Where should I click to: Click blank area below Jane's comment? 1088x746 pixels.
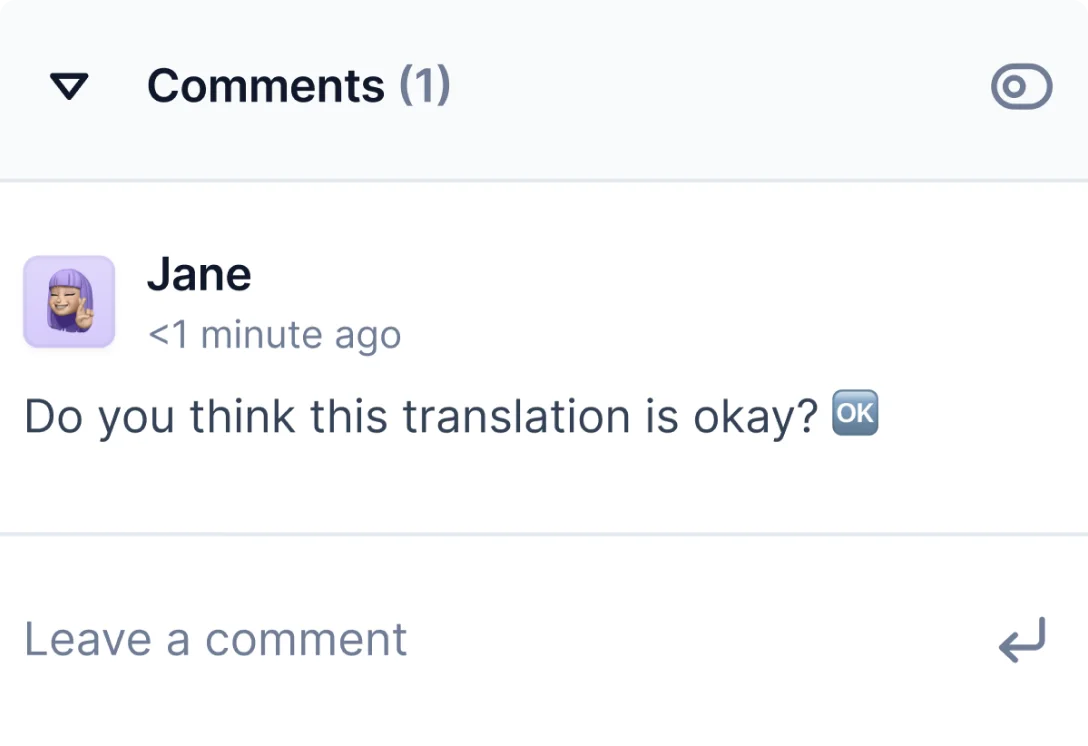[540, 490]
